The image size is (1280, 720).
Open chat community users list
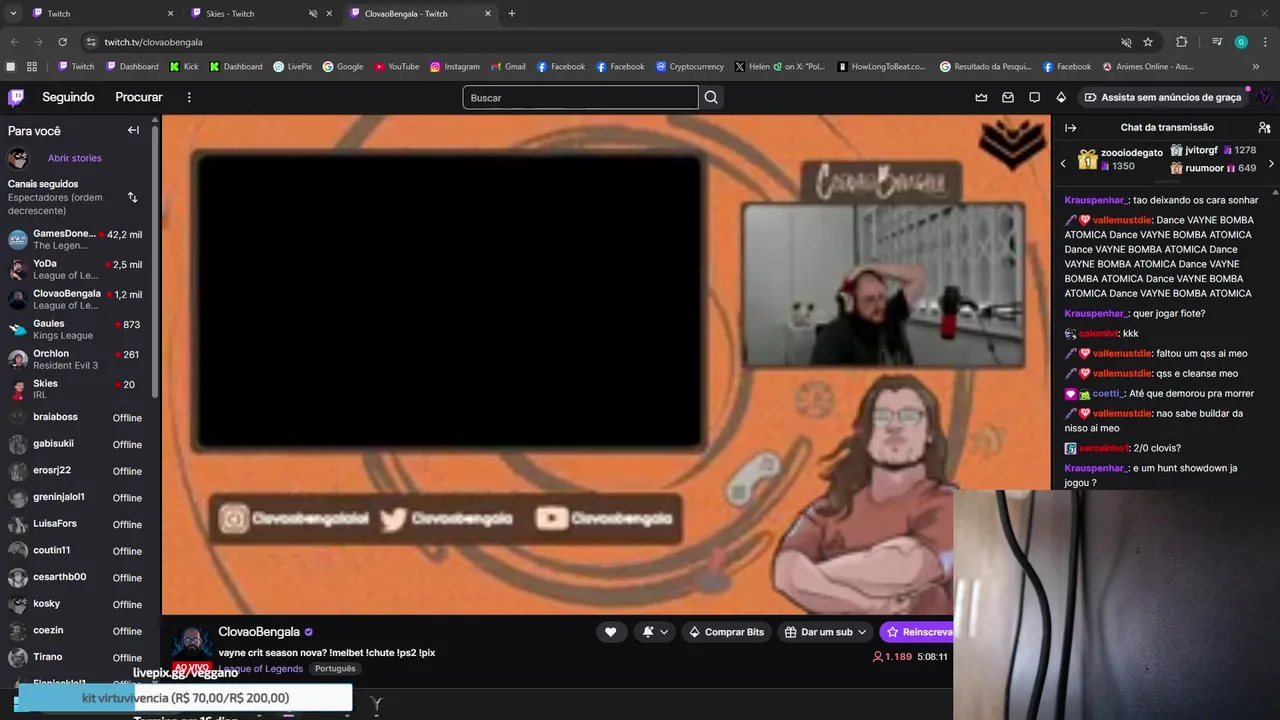pyautogui.click(x=1264, y=127)
